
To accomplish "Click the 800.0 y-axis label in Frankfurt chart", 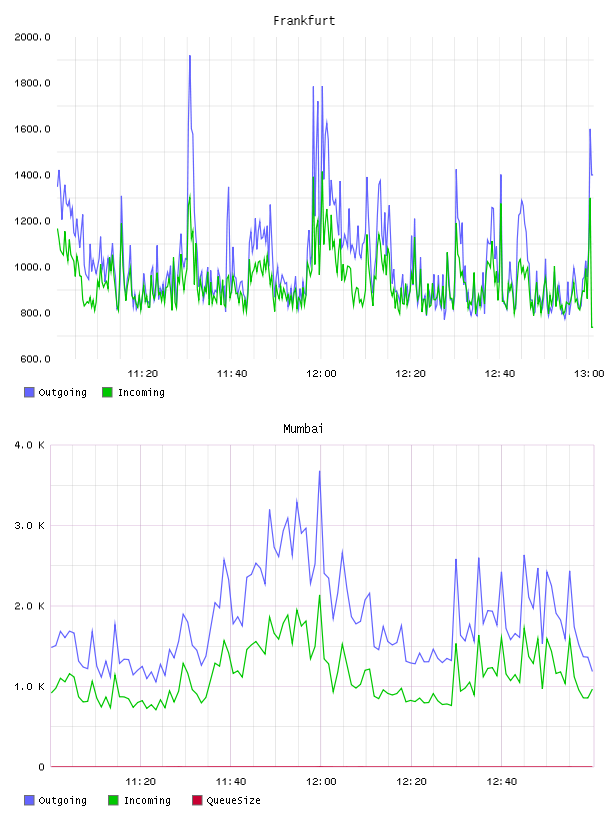I will click(35, 313).
